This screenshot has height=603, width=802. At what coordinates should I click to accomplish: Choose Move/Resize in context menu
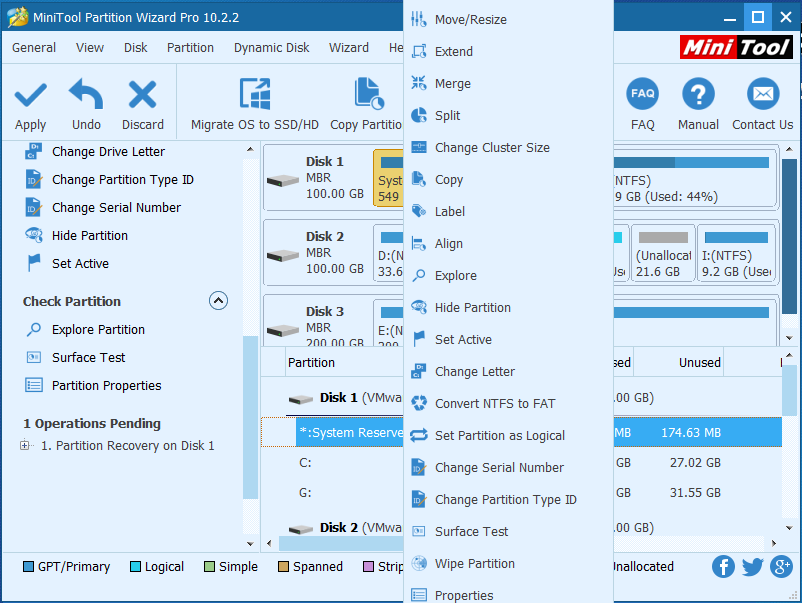[x=508, y=19]
